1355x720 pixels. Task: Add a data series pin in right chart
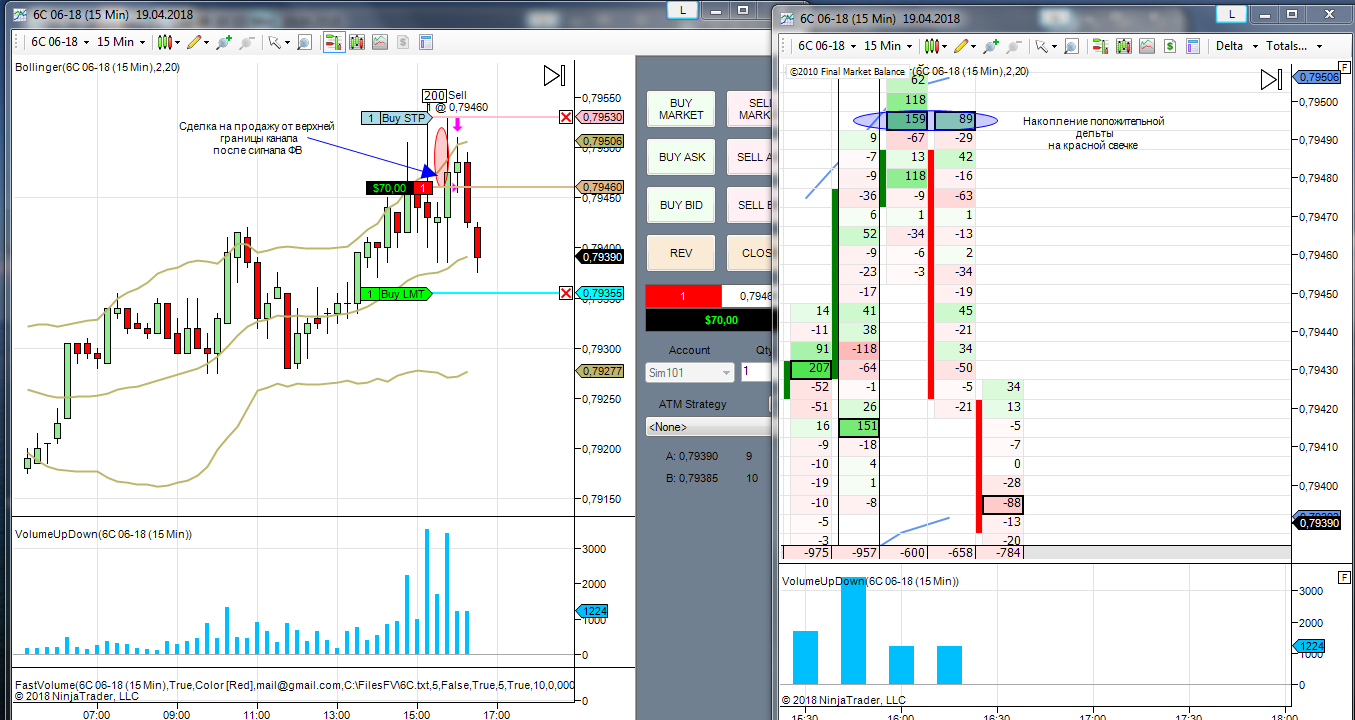[x=990, y=45]
